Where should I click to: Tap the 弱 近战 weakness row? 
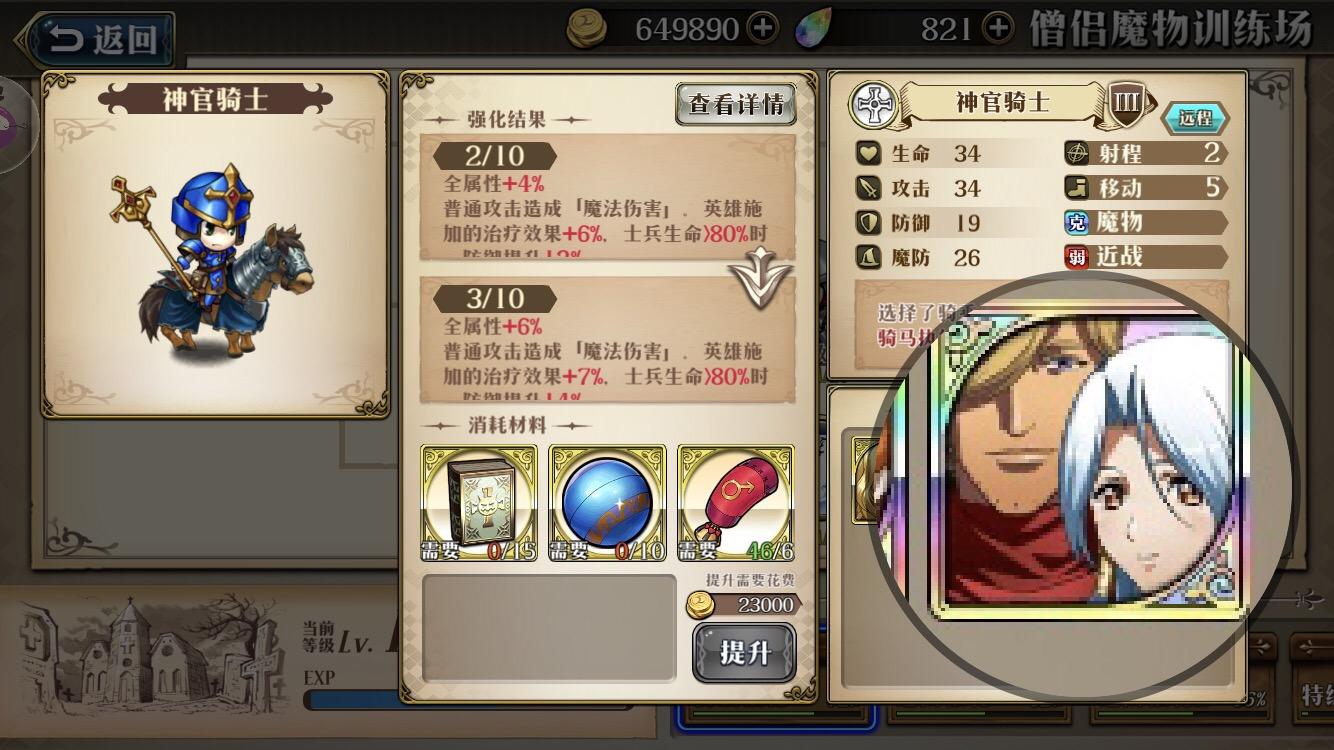click(x=1146, y=257)
